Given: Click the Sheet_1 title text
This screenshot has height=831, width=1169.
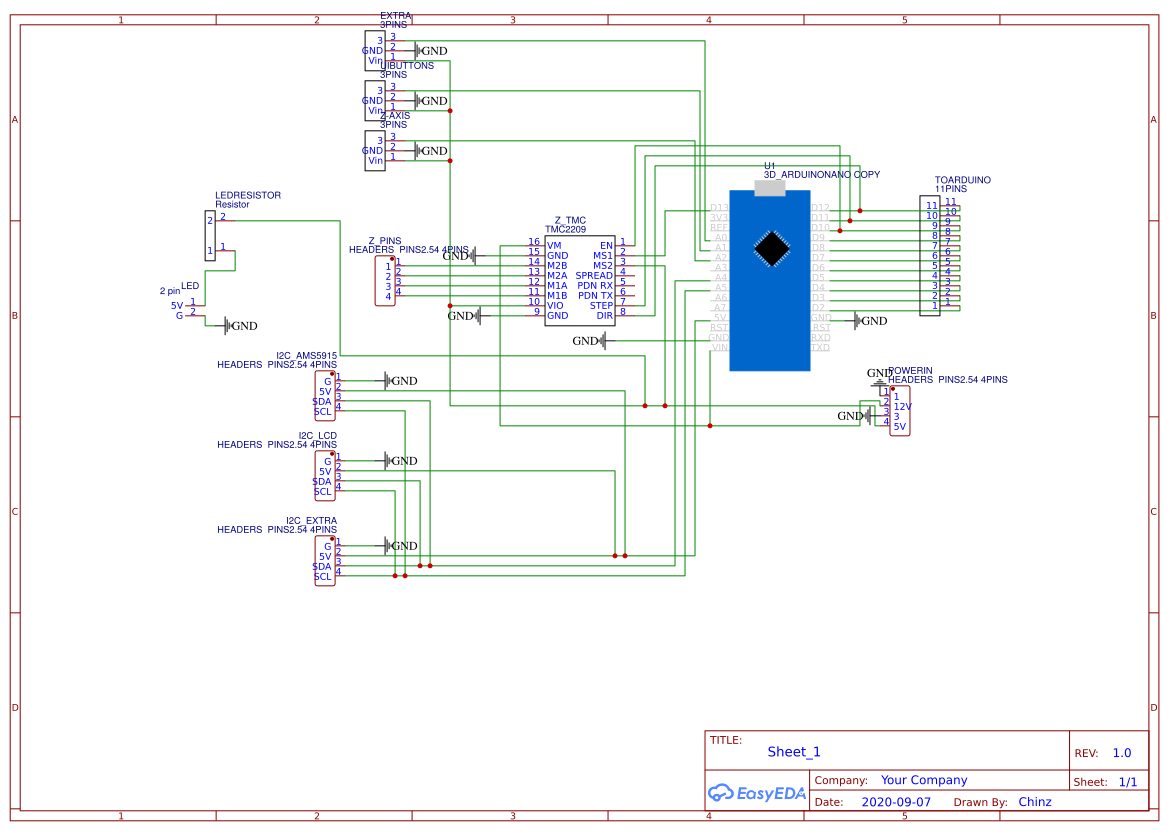Looking at the screenshot, I should (x=793, y=751).
